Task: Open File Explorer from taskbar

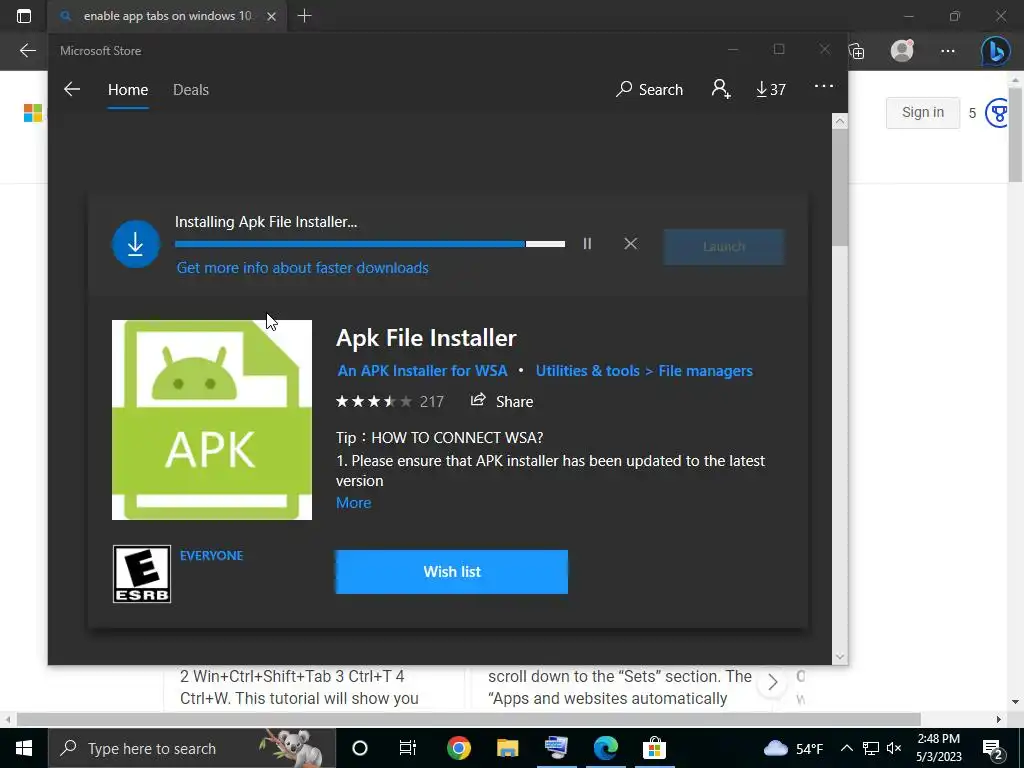Action: (507, 748)
